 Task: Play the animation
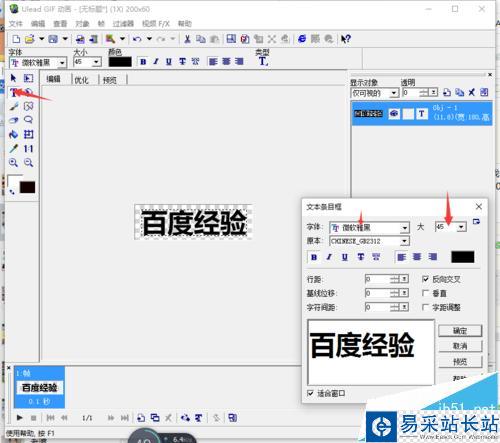(x=19, y=418)
